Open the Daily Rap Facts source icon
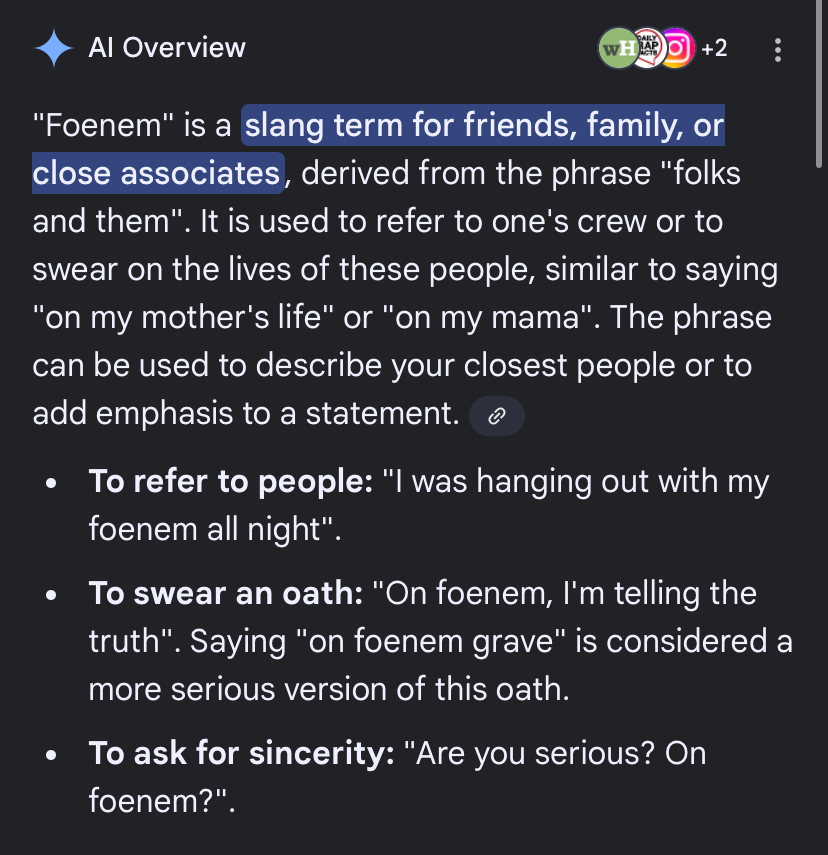This screenshot has width=828, height=855. (647, 47)
